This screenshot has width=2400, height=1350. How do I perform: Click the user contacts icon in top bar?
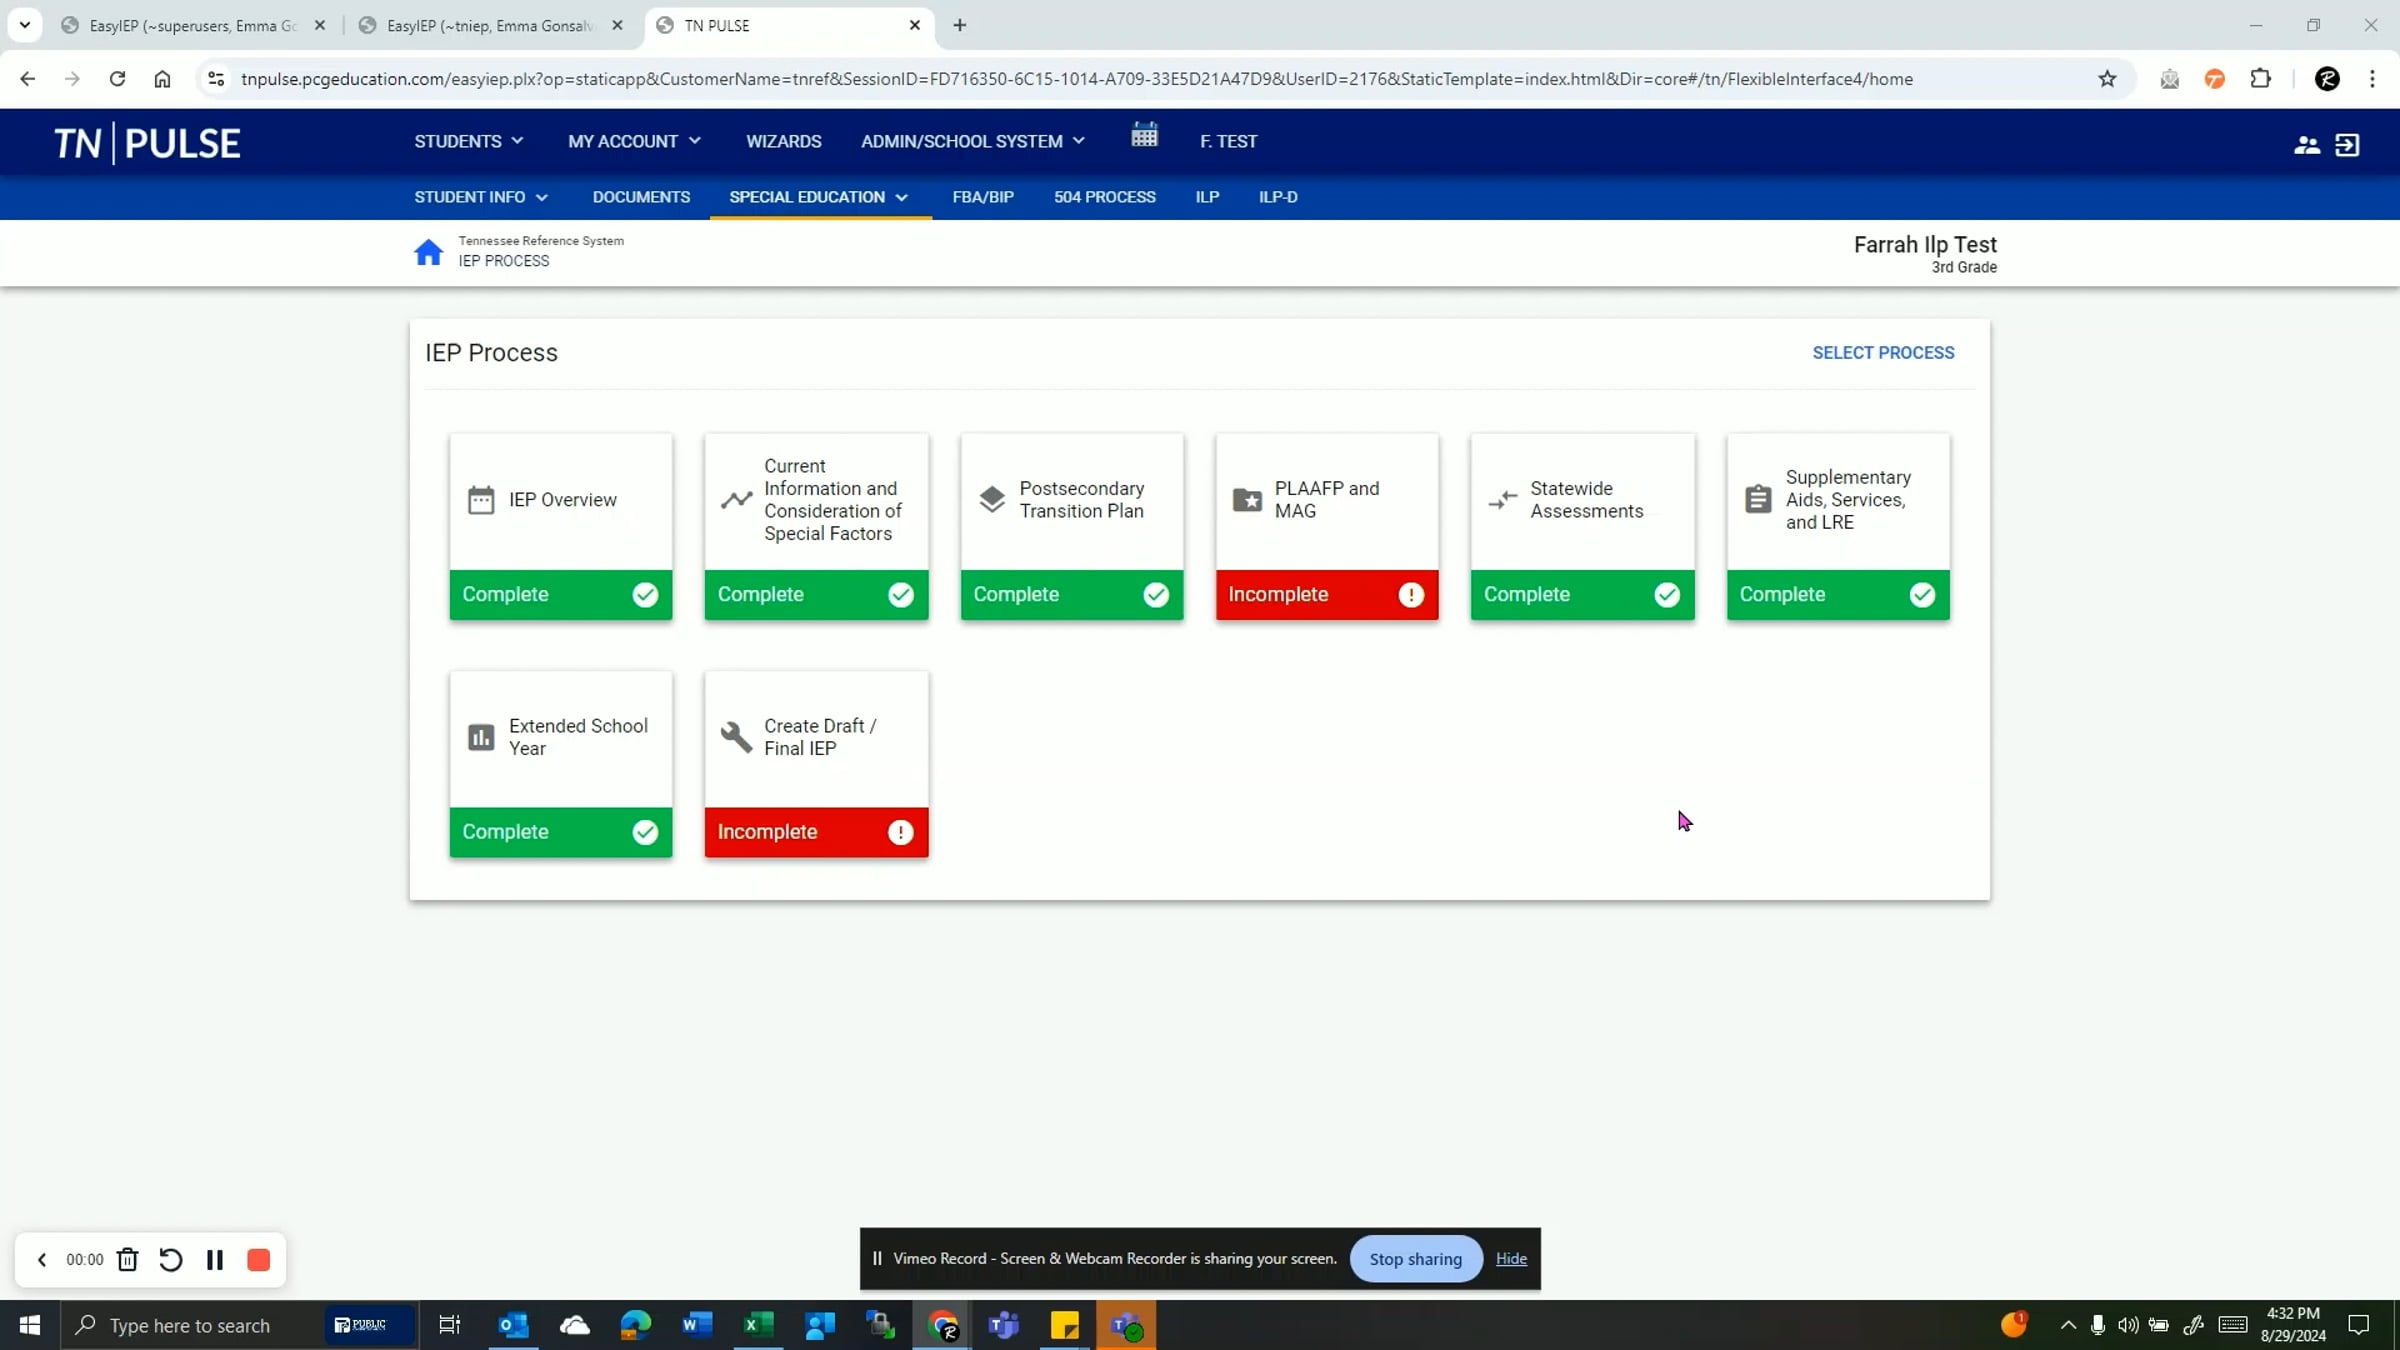tap(2306, 144)
